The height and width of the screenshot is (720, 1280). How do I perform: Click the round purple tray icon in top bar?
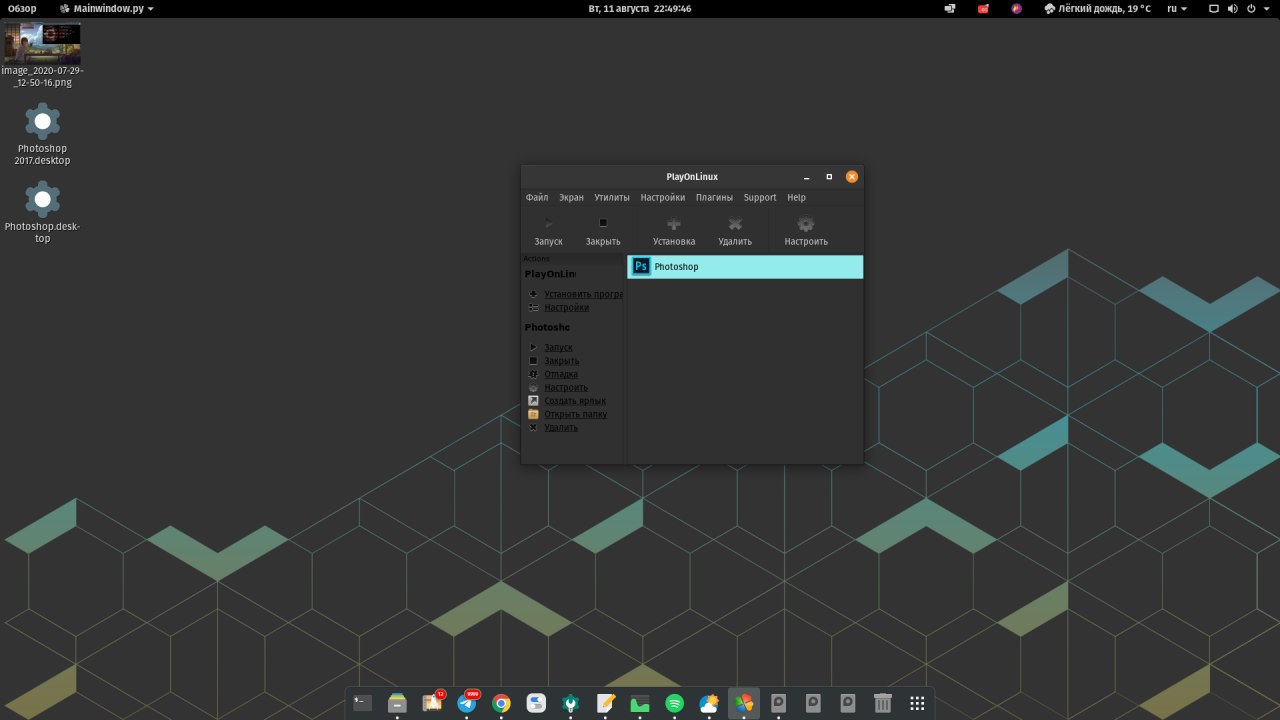pos(1017,8)
